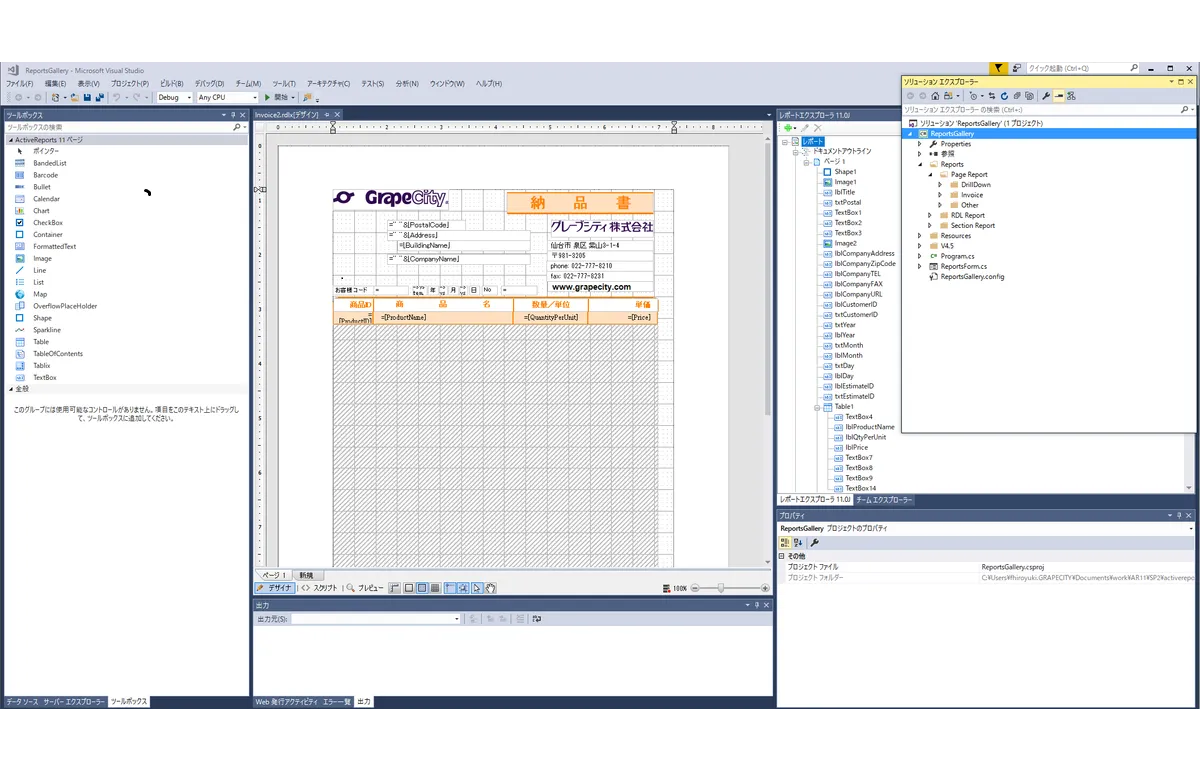Click the class diagram icon in Solution Explorer toolbar
1200x760 pixels.
1071,96
